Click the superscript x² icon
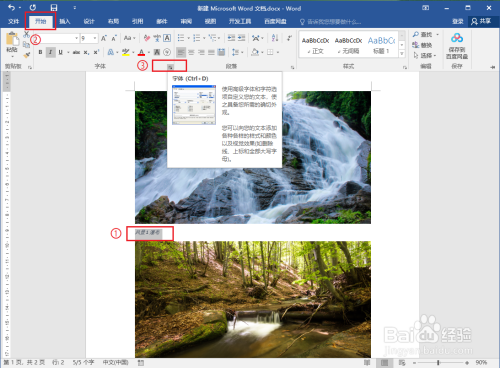 [96, 52]
